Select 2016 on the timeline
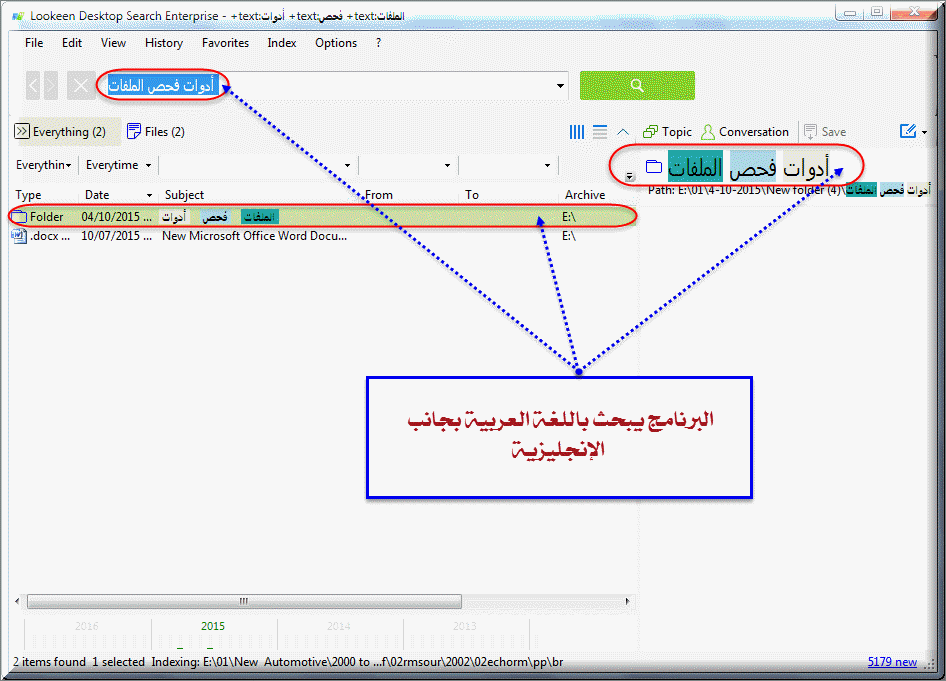The image size is (946, 681). tap(86, 626)
